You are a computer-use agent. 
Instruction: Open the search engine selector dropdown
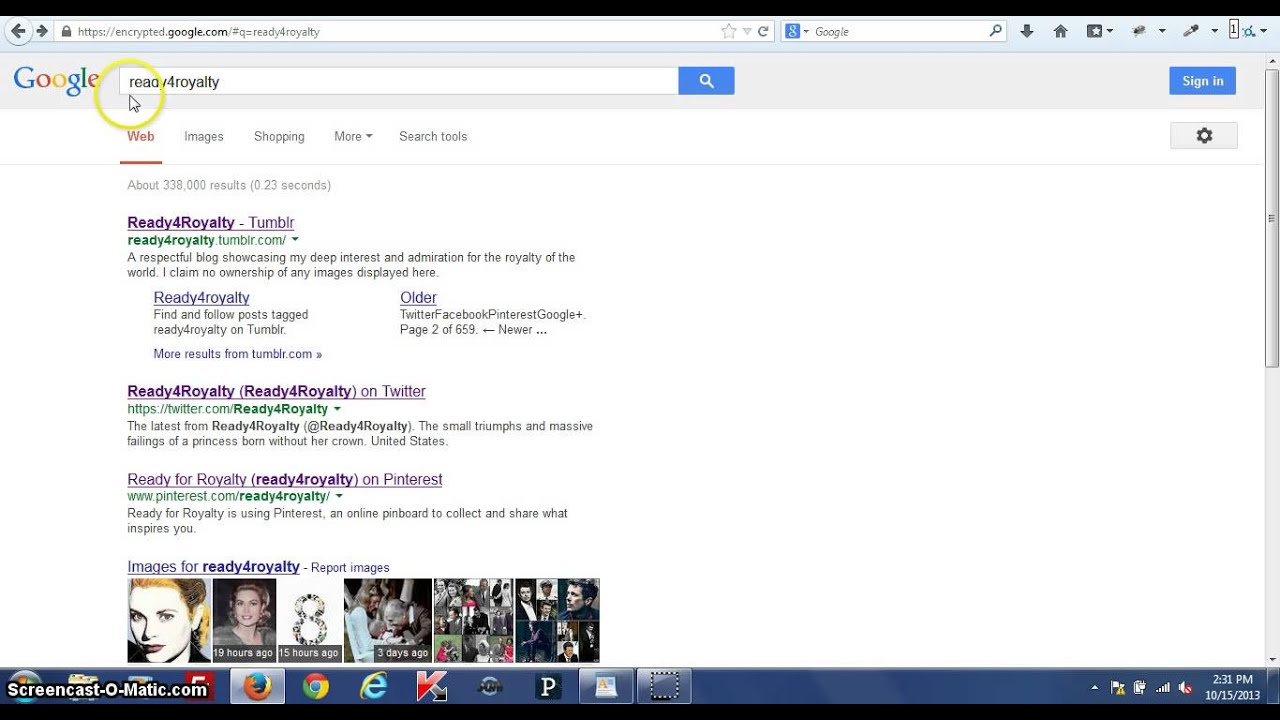(798, 31)
